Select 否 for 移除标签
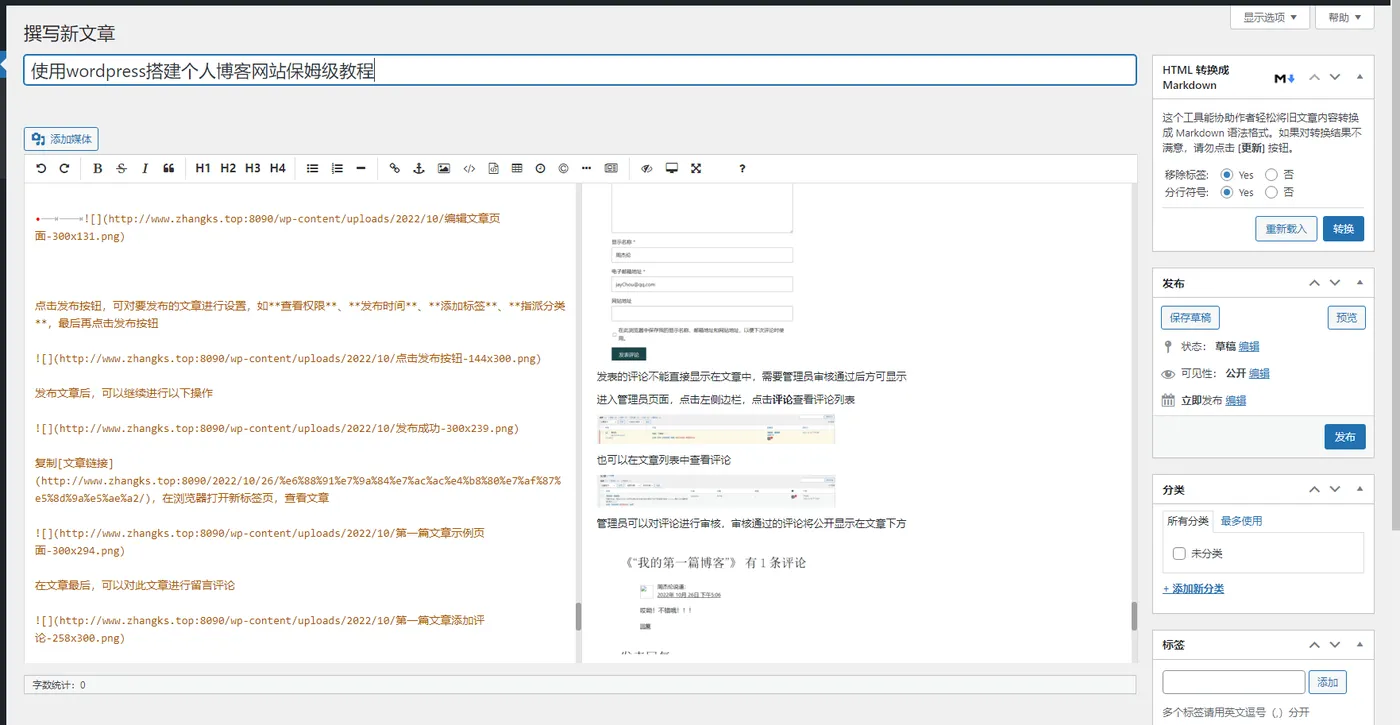Image resolution: width=1400 pixels, height=725 pixels. [1271, 175]
